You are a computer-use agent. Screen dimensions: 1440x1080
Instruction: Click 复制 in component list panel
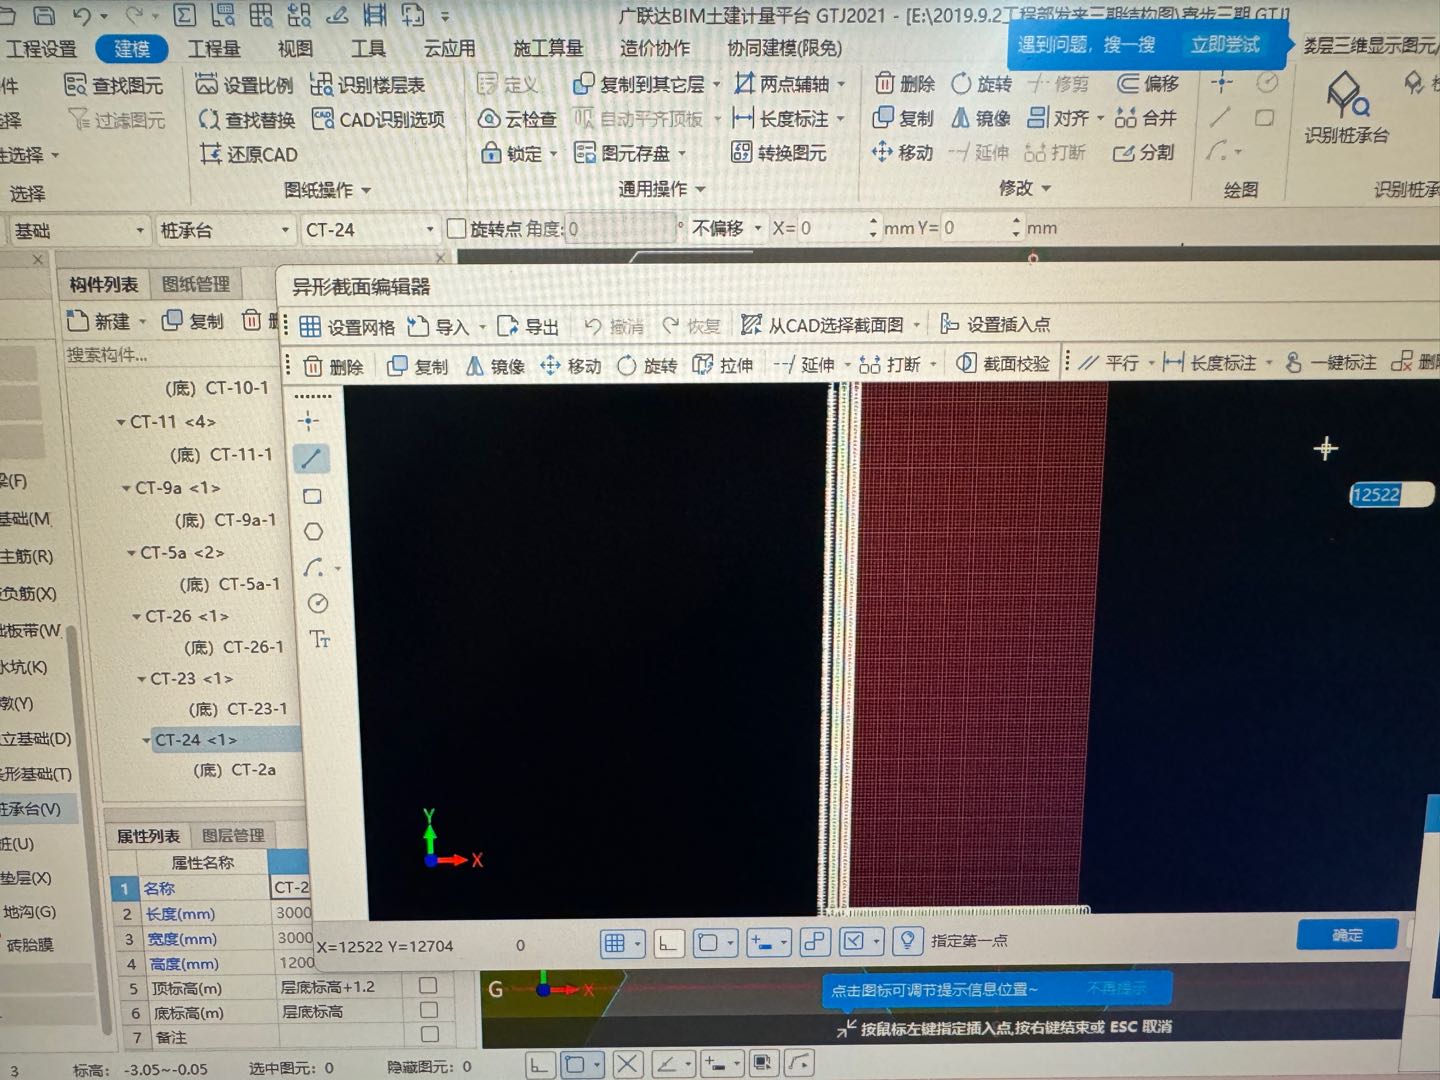click(193, 321)
